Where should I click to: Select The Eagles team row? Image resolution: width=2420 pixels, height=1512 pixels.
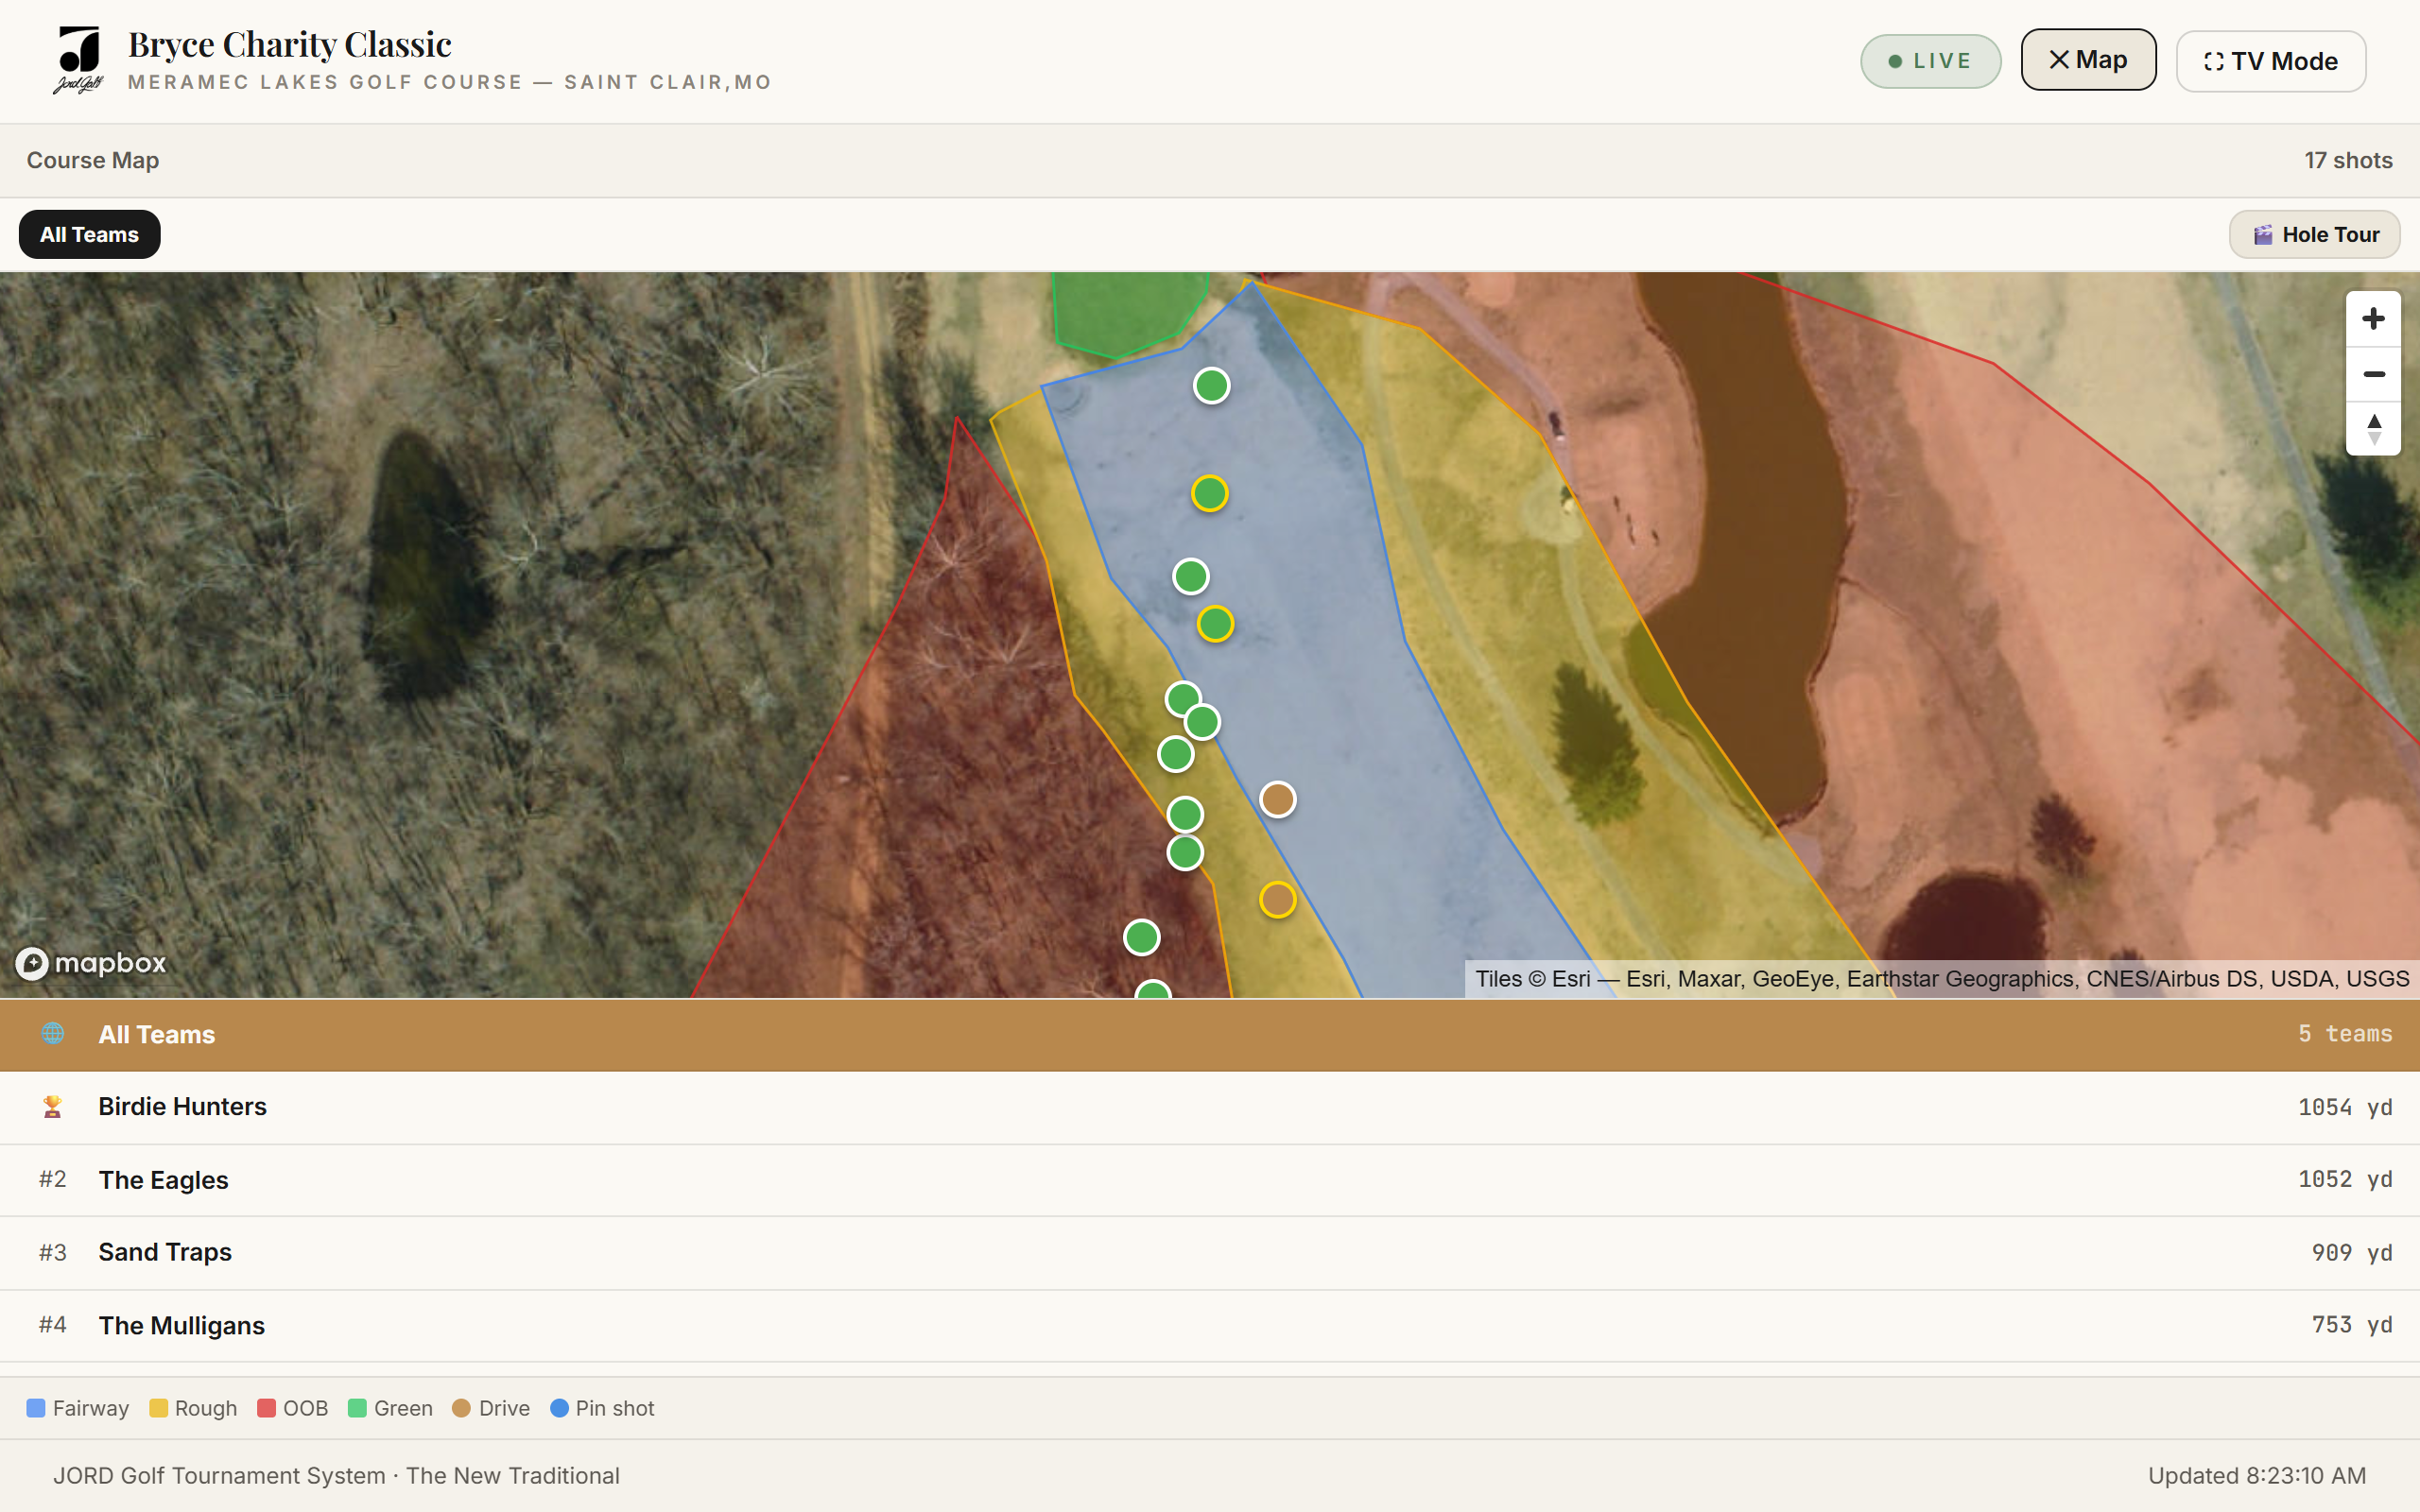point(1210,1180)
